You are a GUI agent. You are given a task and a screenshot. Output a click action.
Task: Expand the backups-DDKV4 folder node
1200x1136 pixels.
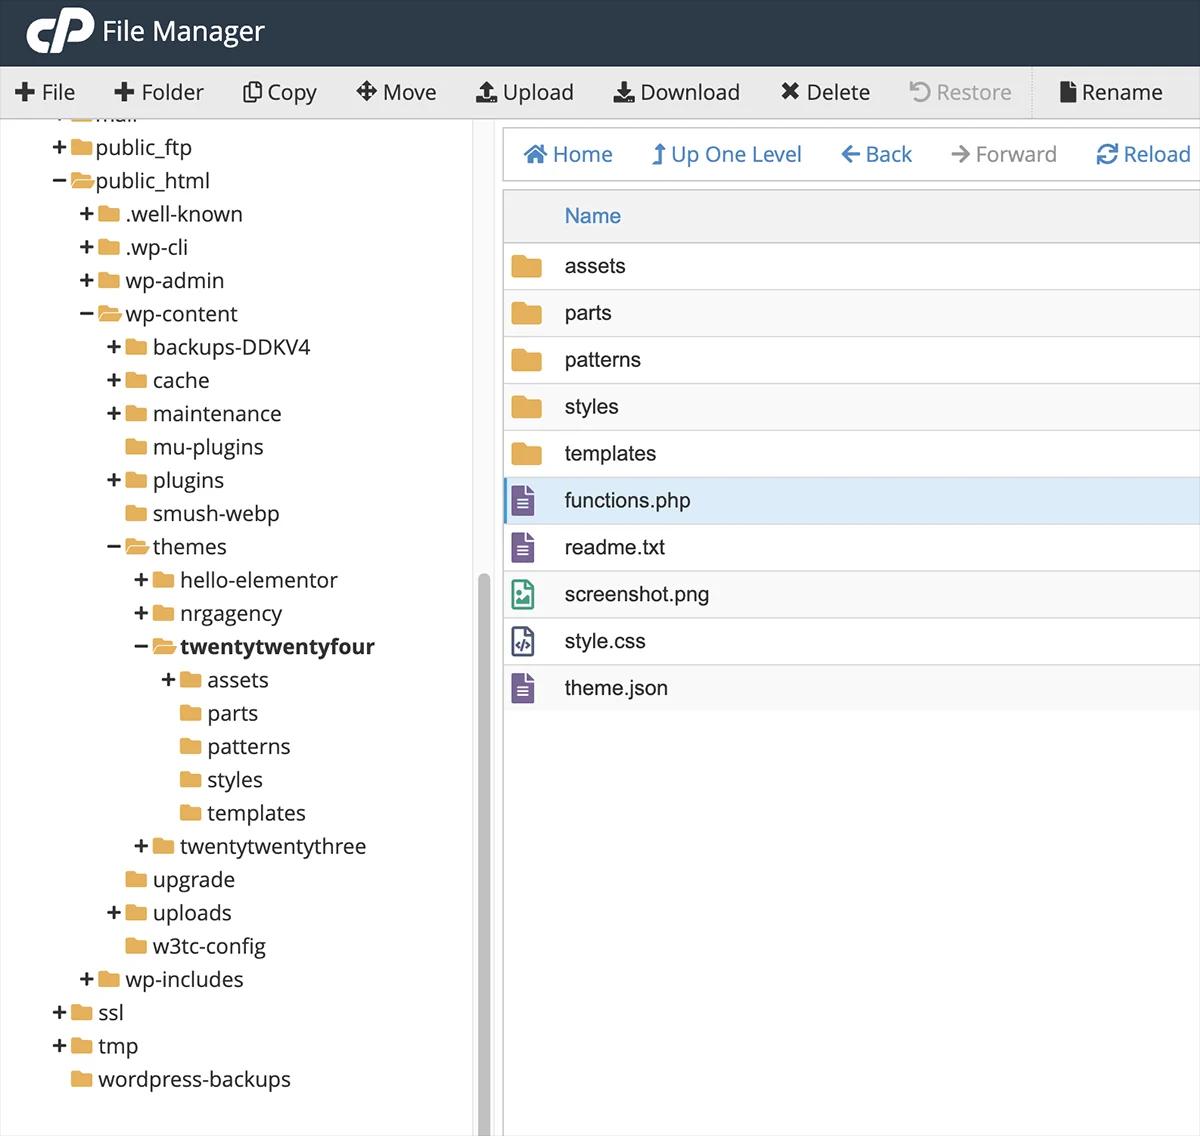pos(114,347)
